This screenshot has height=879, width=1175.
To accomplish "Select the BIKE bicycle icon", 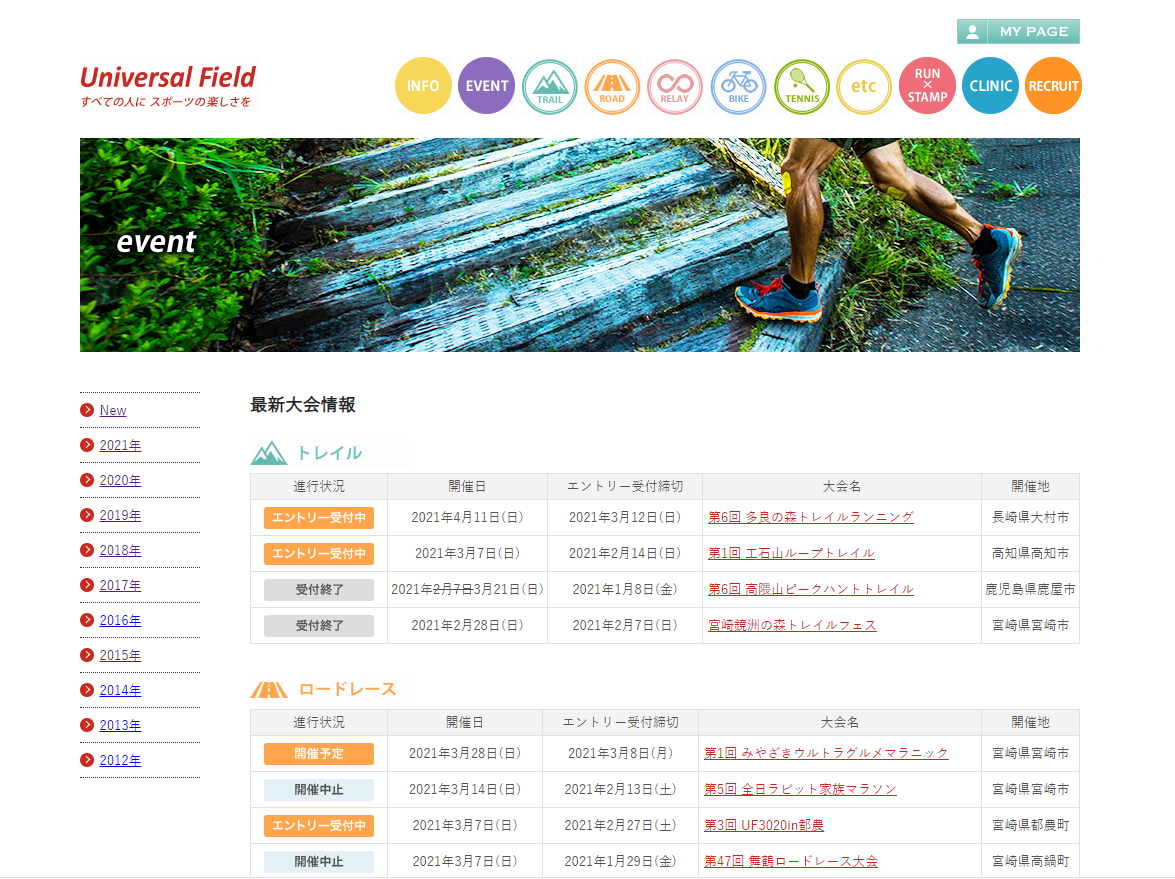I will pyautogui.click(x=738, y=87).
